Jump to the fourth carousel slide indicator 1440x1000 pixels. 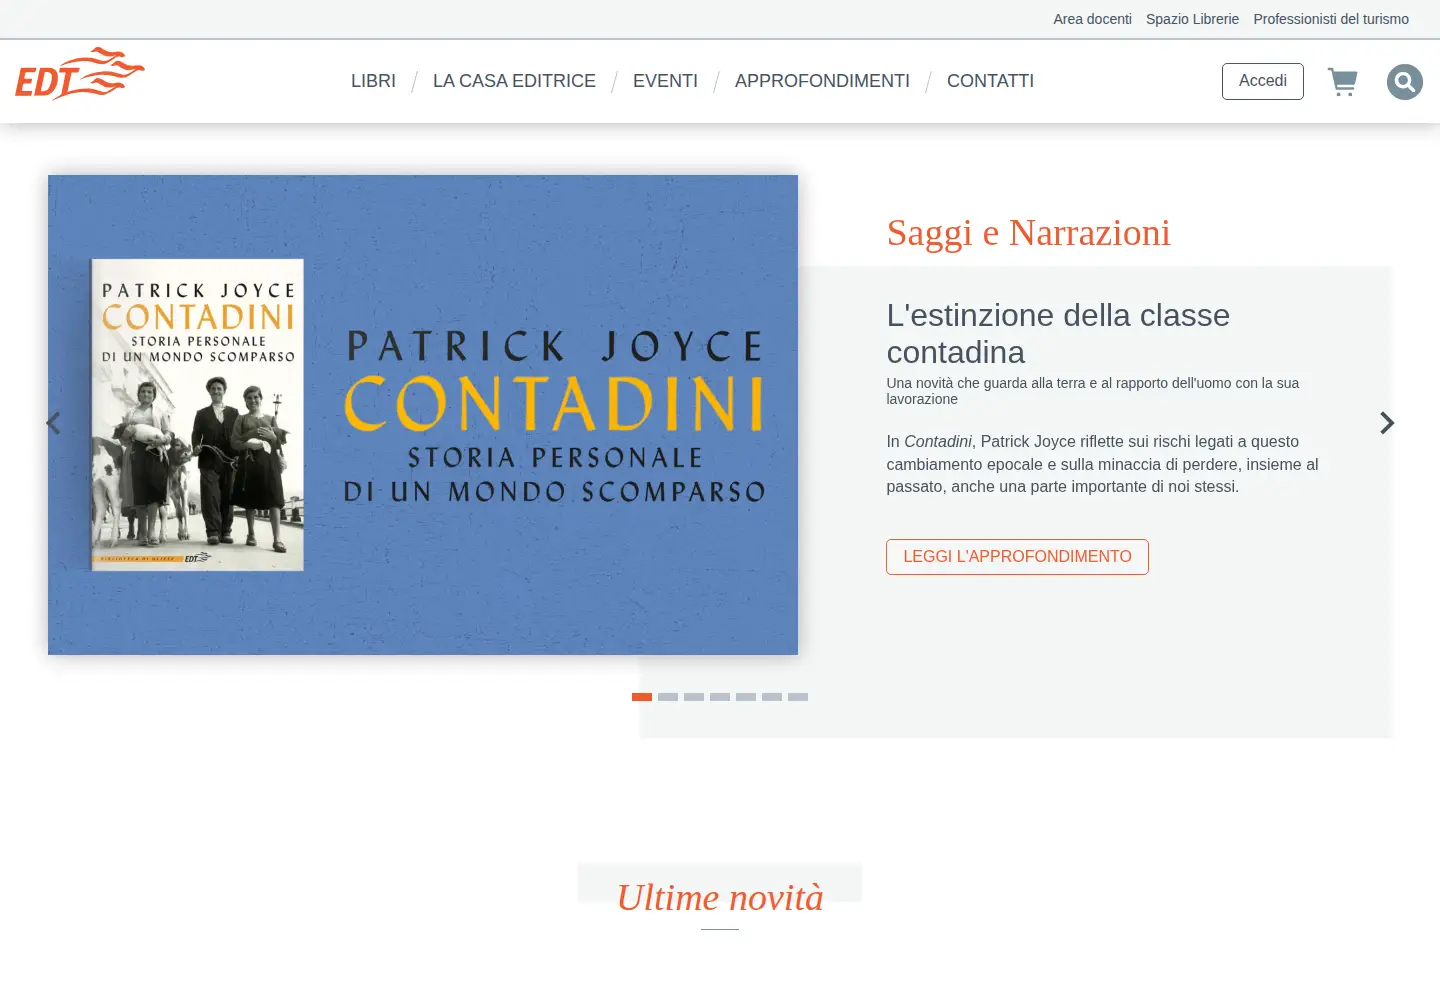(720, 697)
